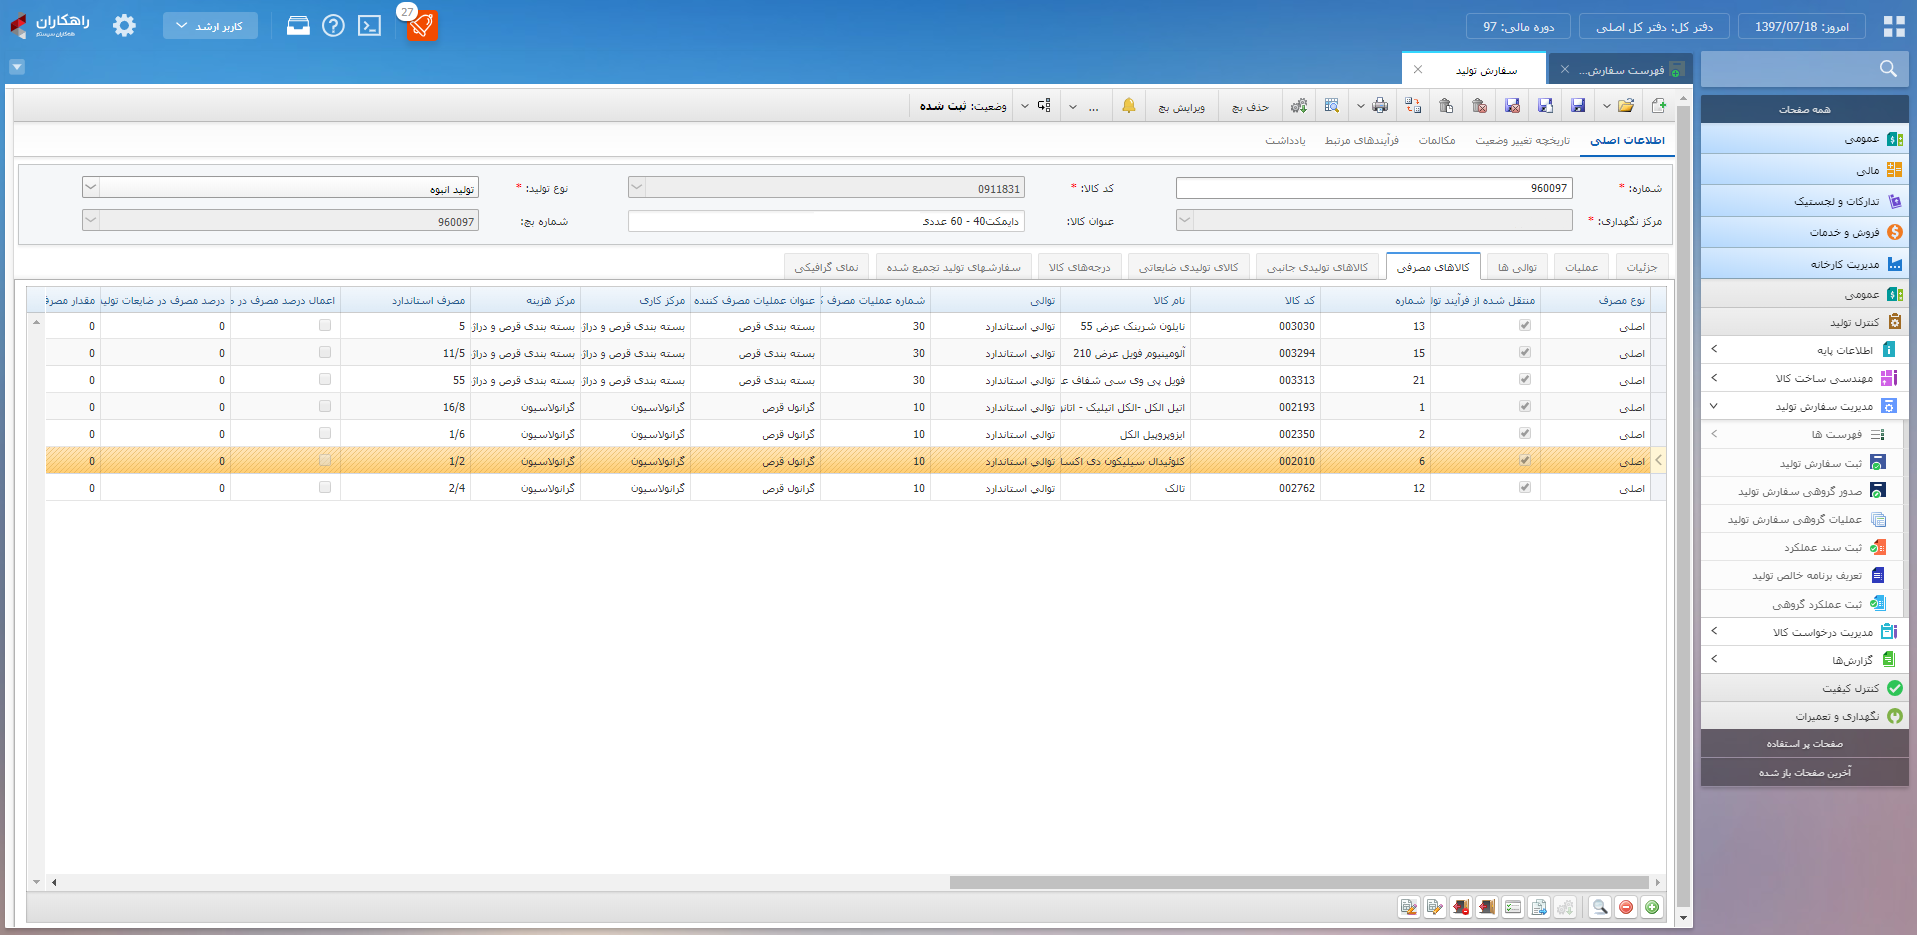Click the printer icon in the toolbar
The height and width of the screenshot is (935, 1917).
pyautogui.click(x=1380, y=106)
